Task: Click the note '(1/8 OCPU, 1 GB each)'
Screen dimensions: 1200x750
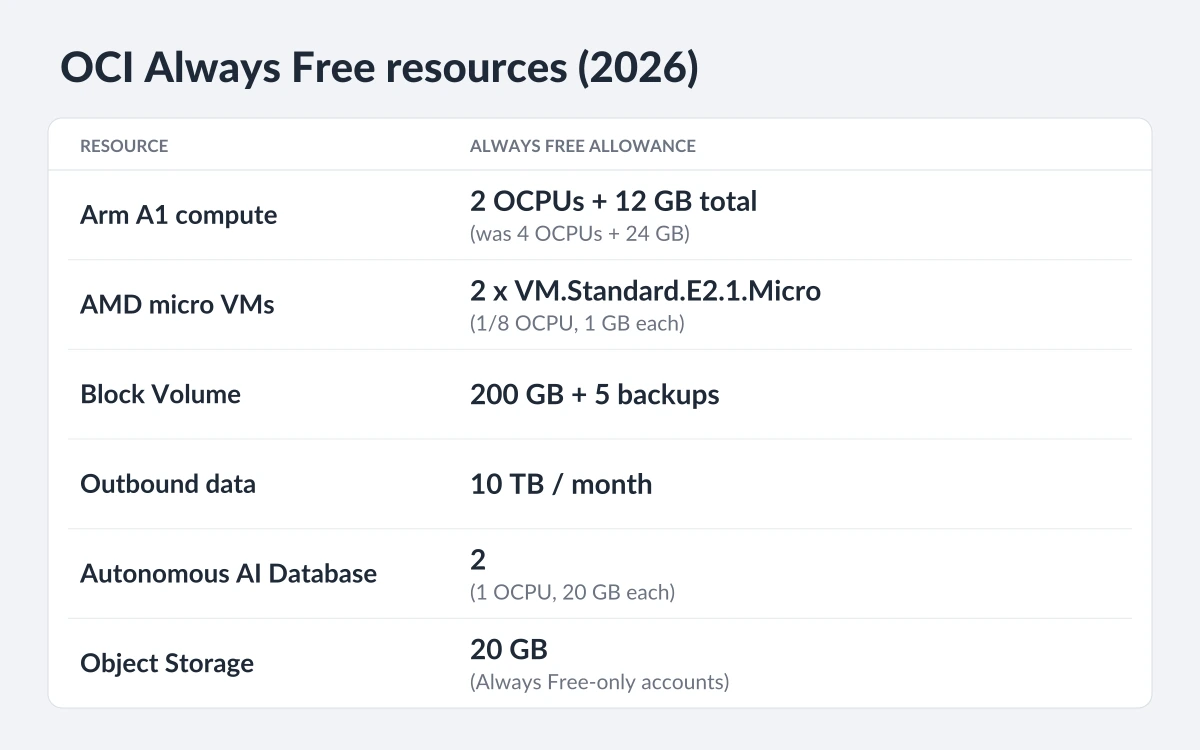Action: tap(577, 324)
